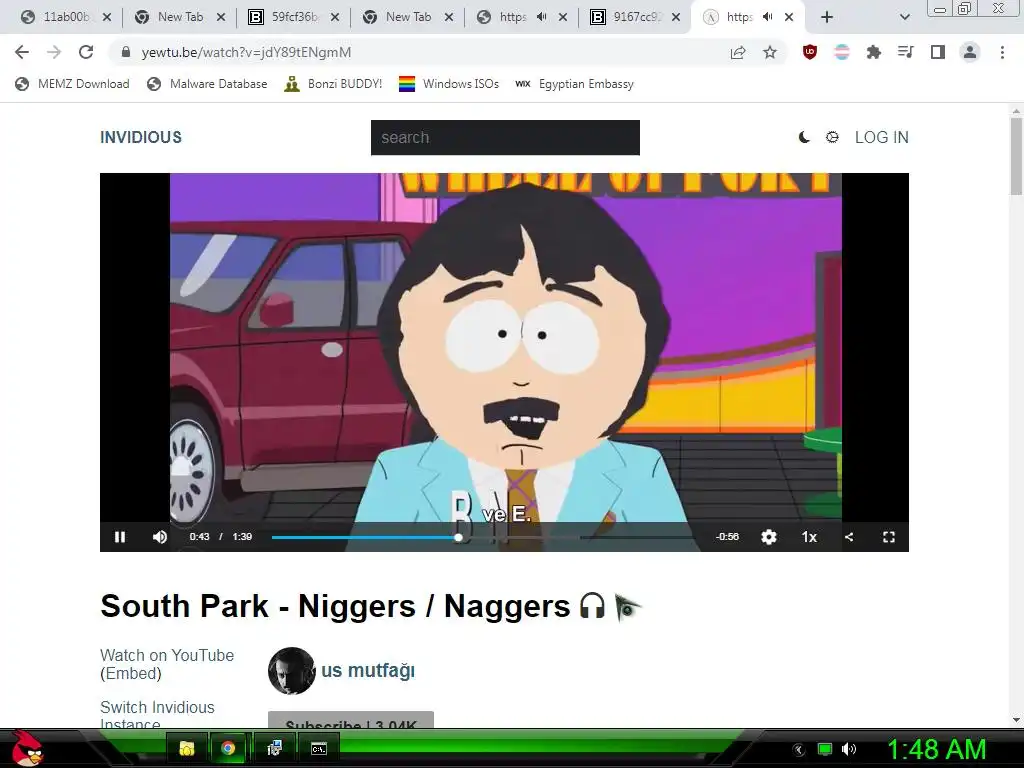This screenshot has width=1024, height=768.
Task: Open the Chrome profile avatar
Action: coord(970,52)
